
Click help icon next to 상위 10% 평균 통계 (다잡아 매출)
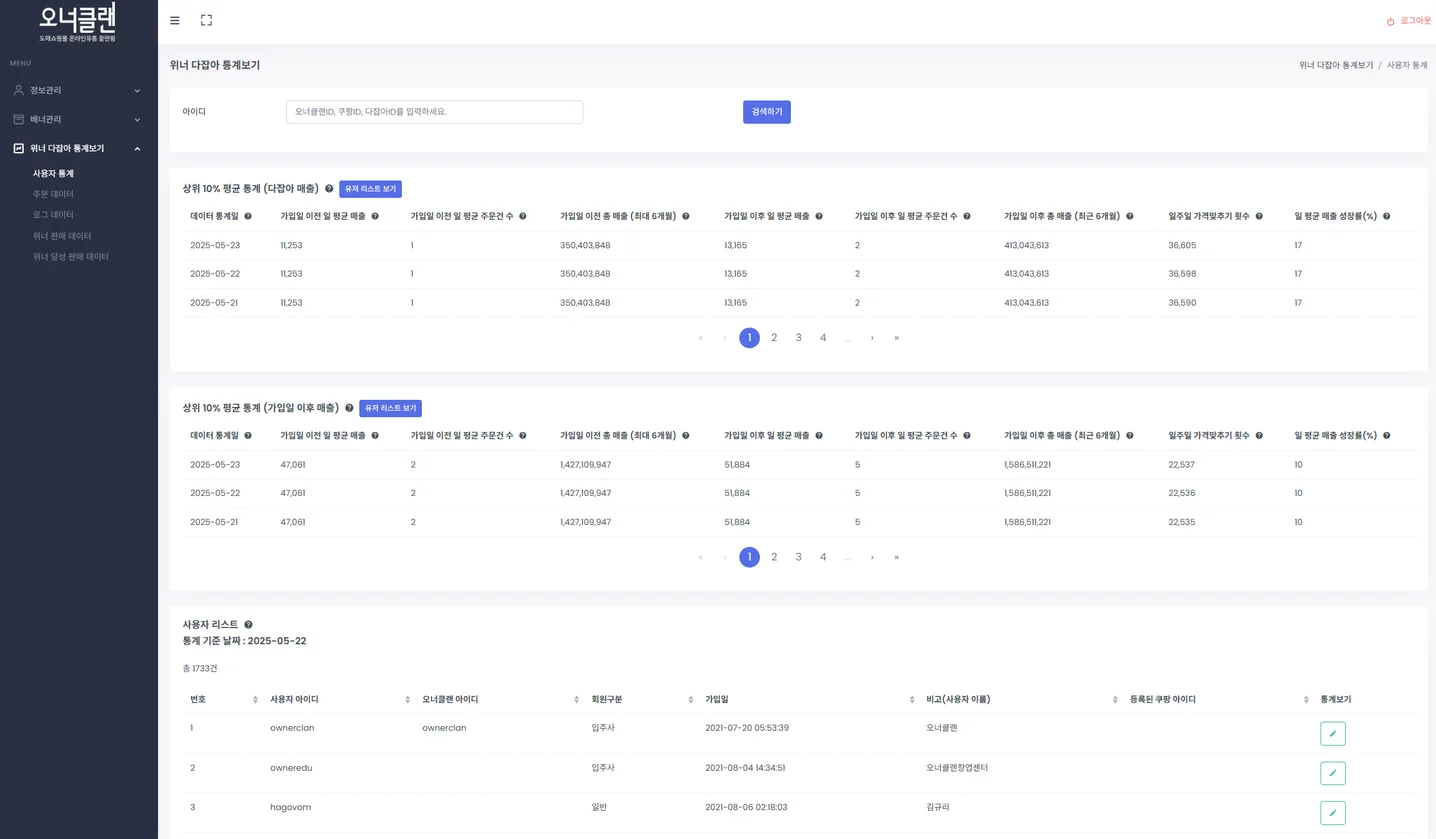tap(329, 189)
